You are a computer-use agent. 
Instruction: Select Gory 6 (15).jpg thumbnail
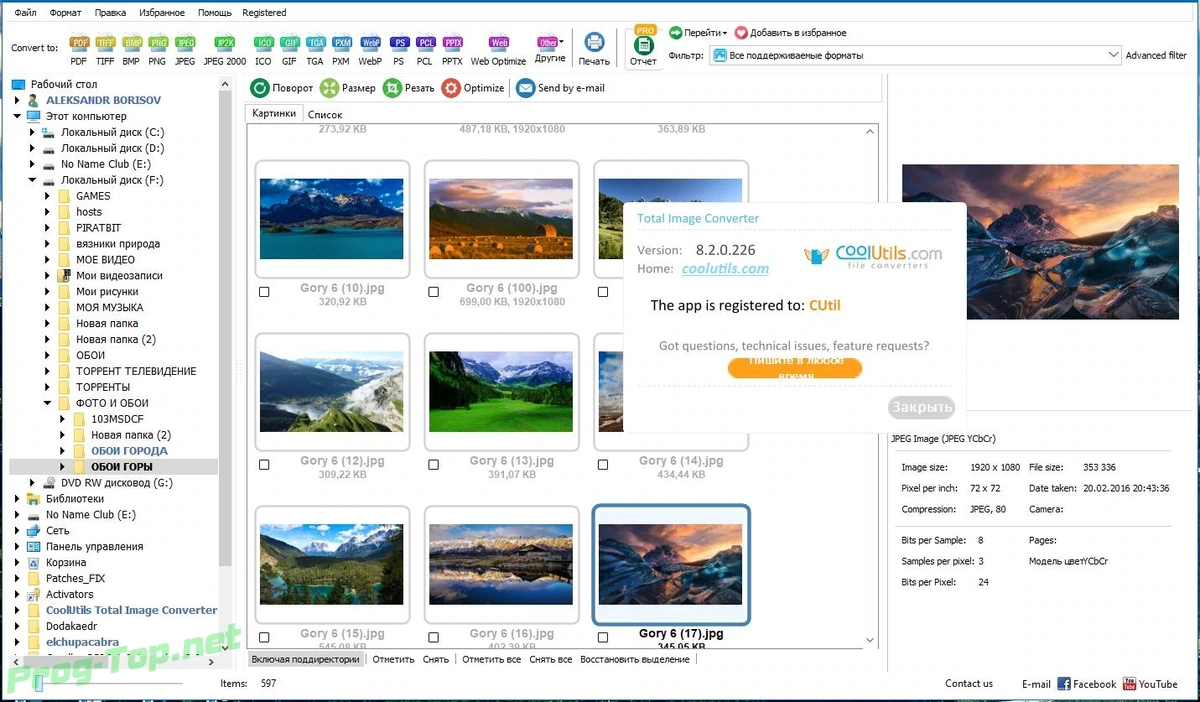(332, 565)
